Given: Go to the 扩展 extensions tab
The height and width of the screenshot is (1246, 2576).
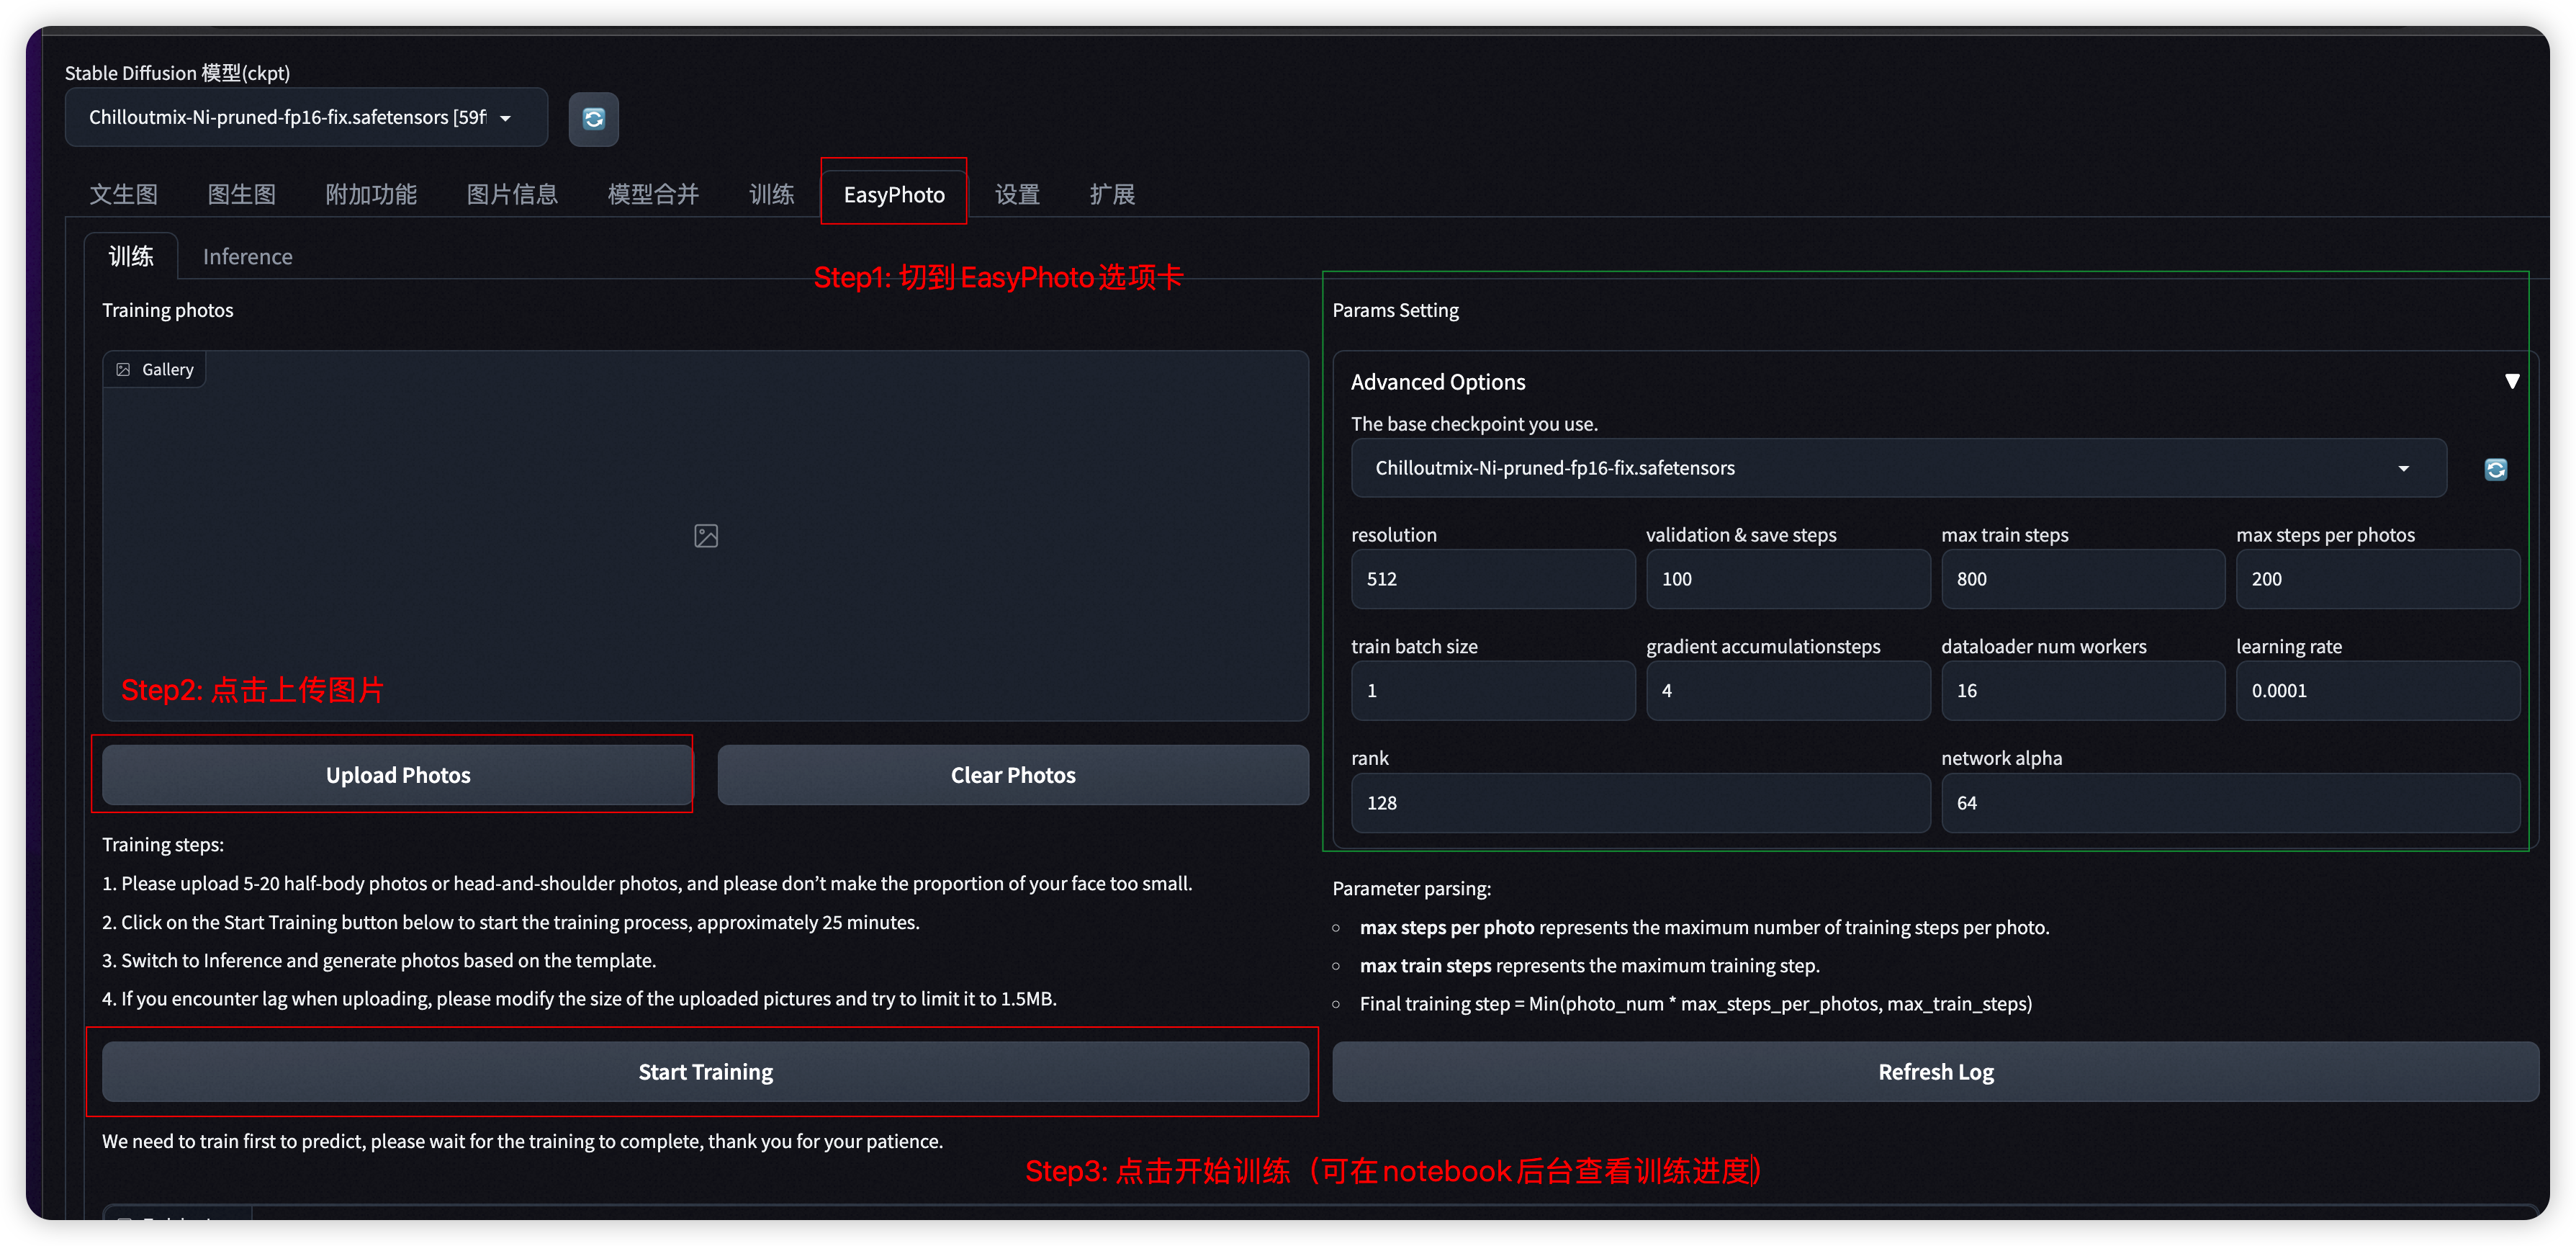Looking at the screenshot, I should click(1111, 195).
